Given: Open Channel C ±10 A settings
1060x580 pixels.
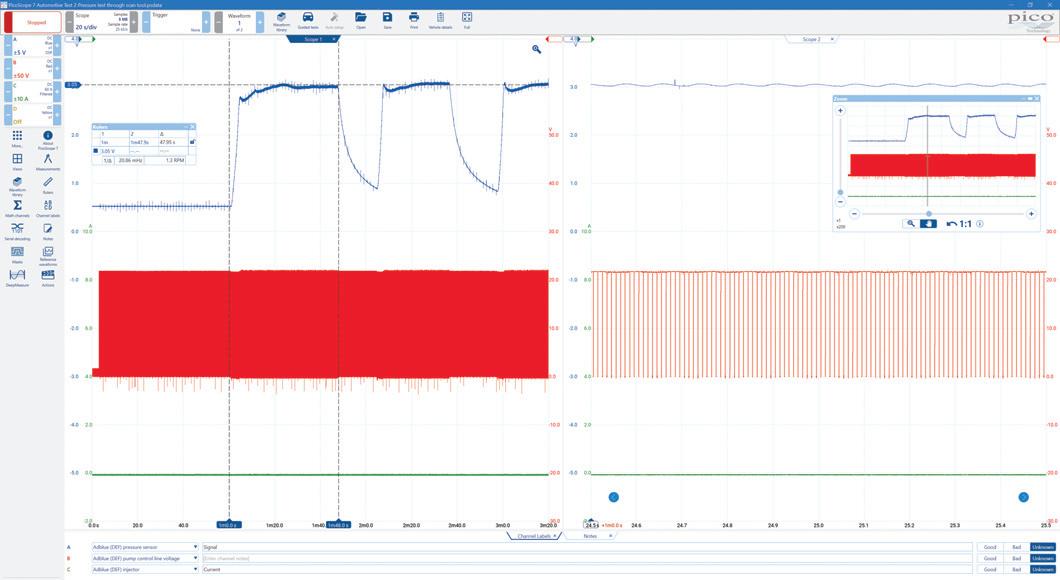Looking at the screenshot, I should [32, 92].
